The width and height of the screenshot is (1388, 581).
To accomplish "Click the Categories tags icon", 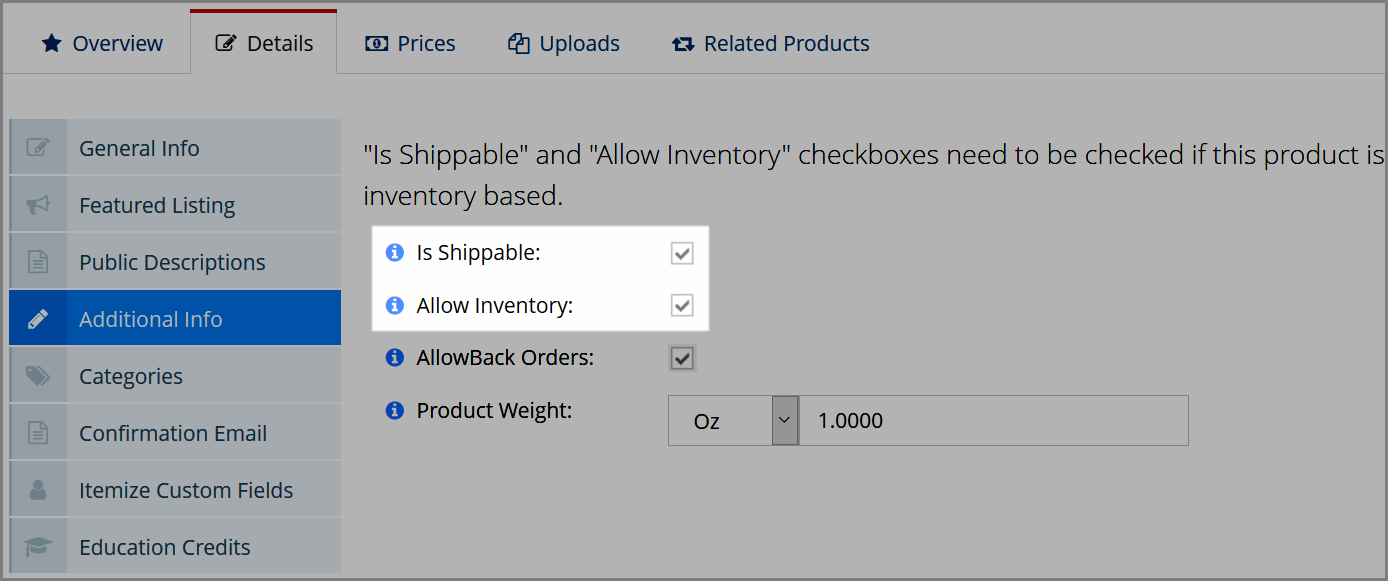I will tap(38, 376).
